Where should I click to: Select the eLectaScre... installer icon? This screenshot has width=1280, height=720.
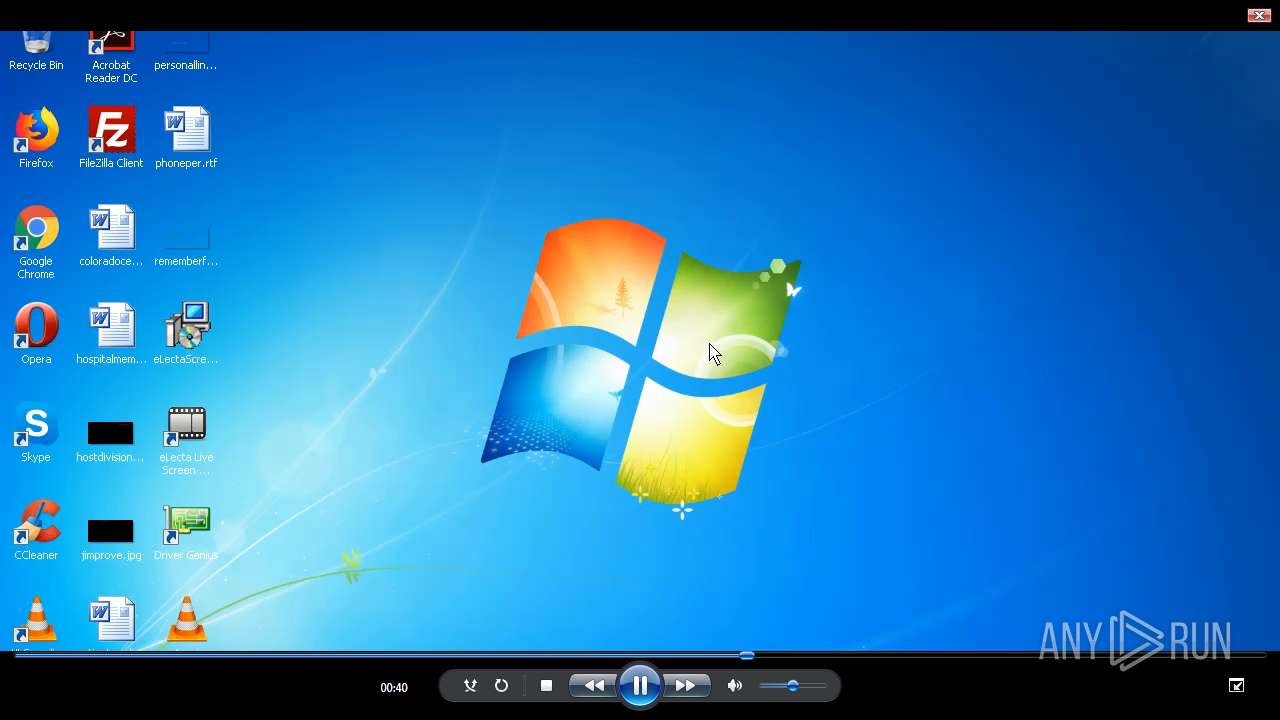186,334
